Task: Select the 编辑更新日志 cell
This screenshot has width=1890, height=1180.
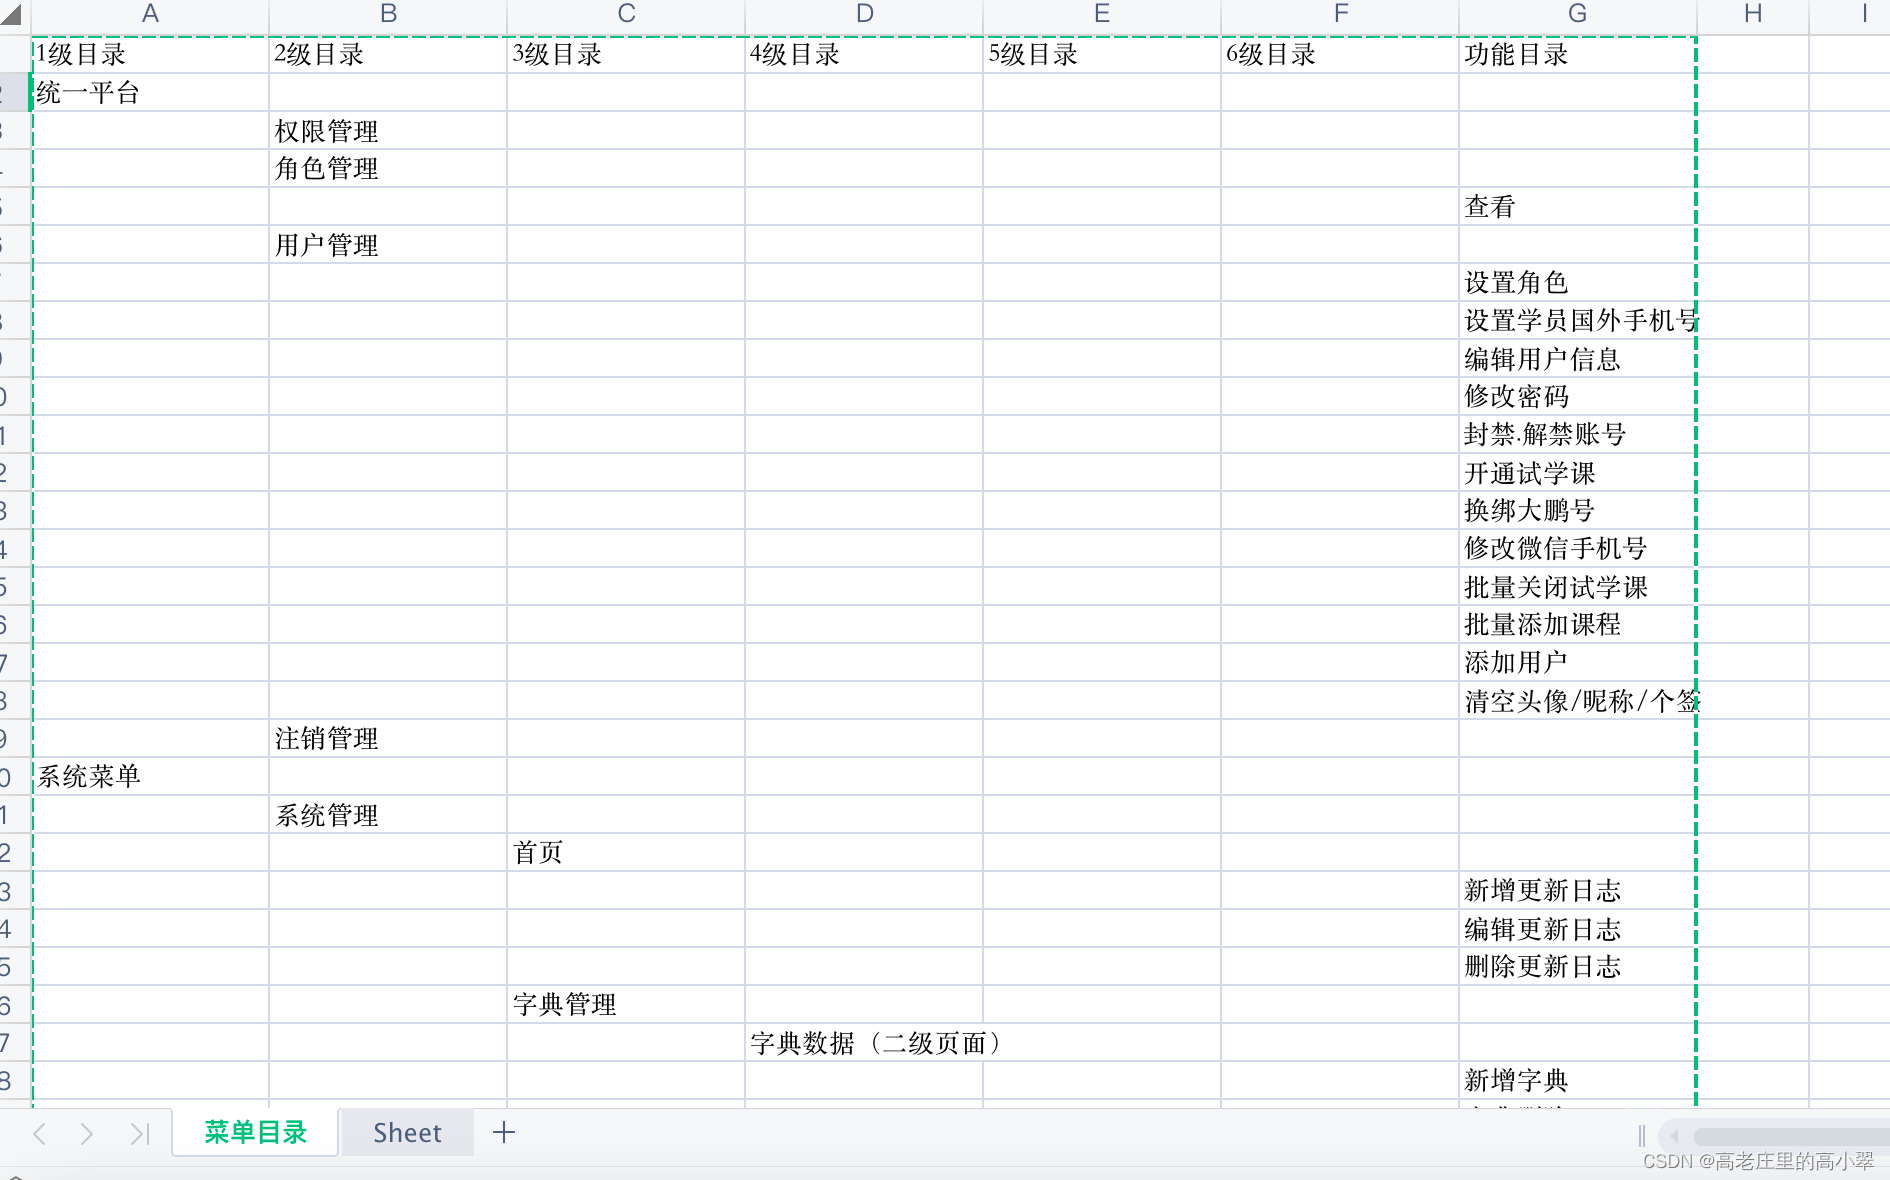Action: click(x=1578, y=929)
